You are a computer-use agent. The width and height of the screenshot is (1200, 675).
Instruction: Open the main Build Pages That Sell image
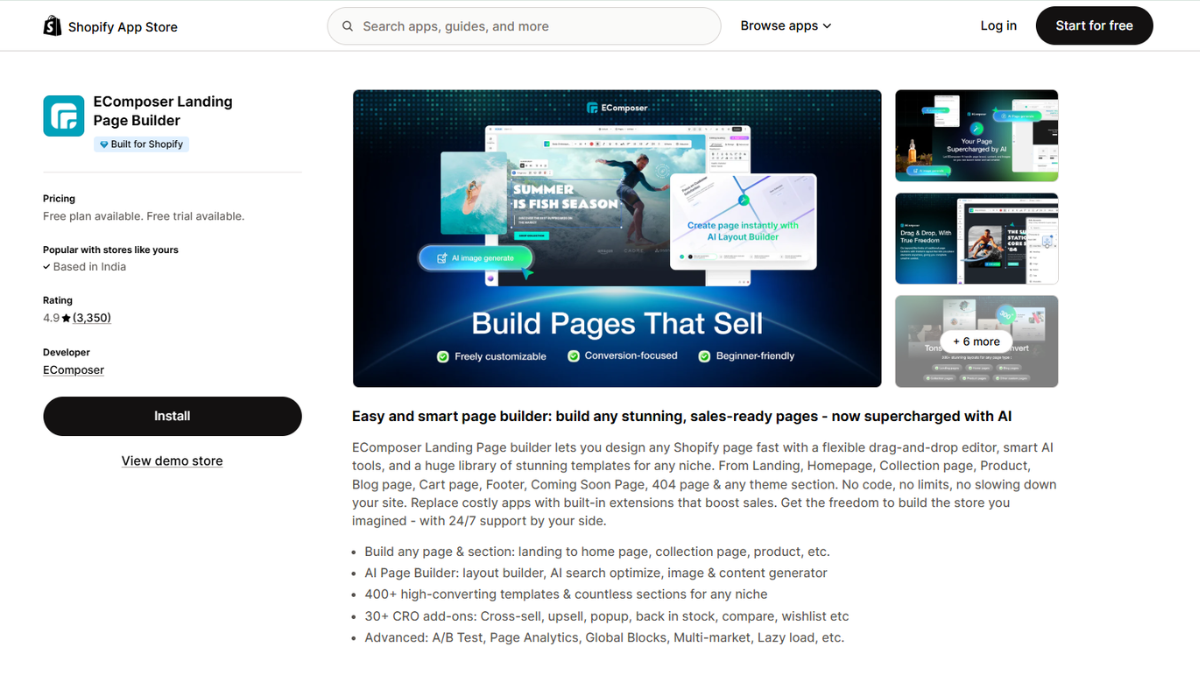point(617,238)
